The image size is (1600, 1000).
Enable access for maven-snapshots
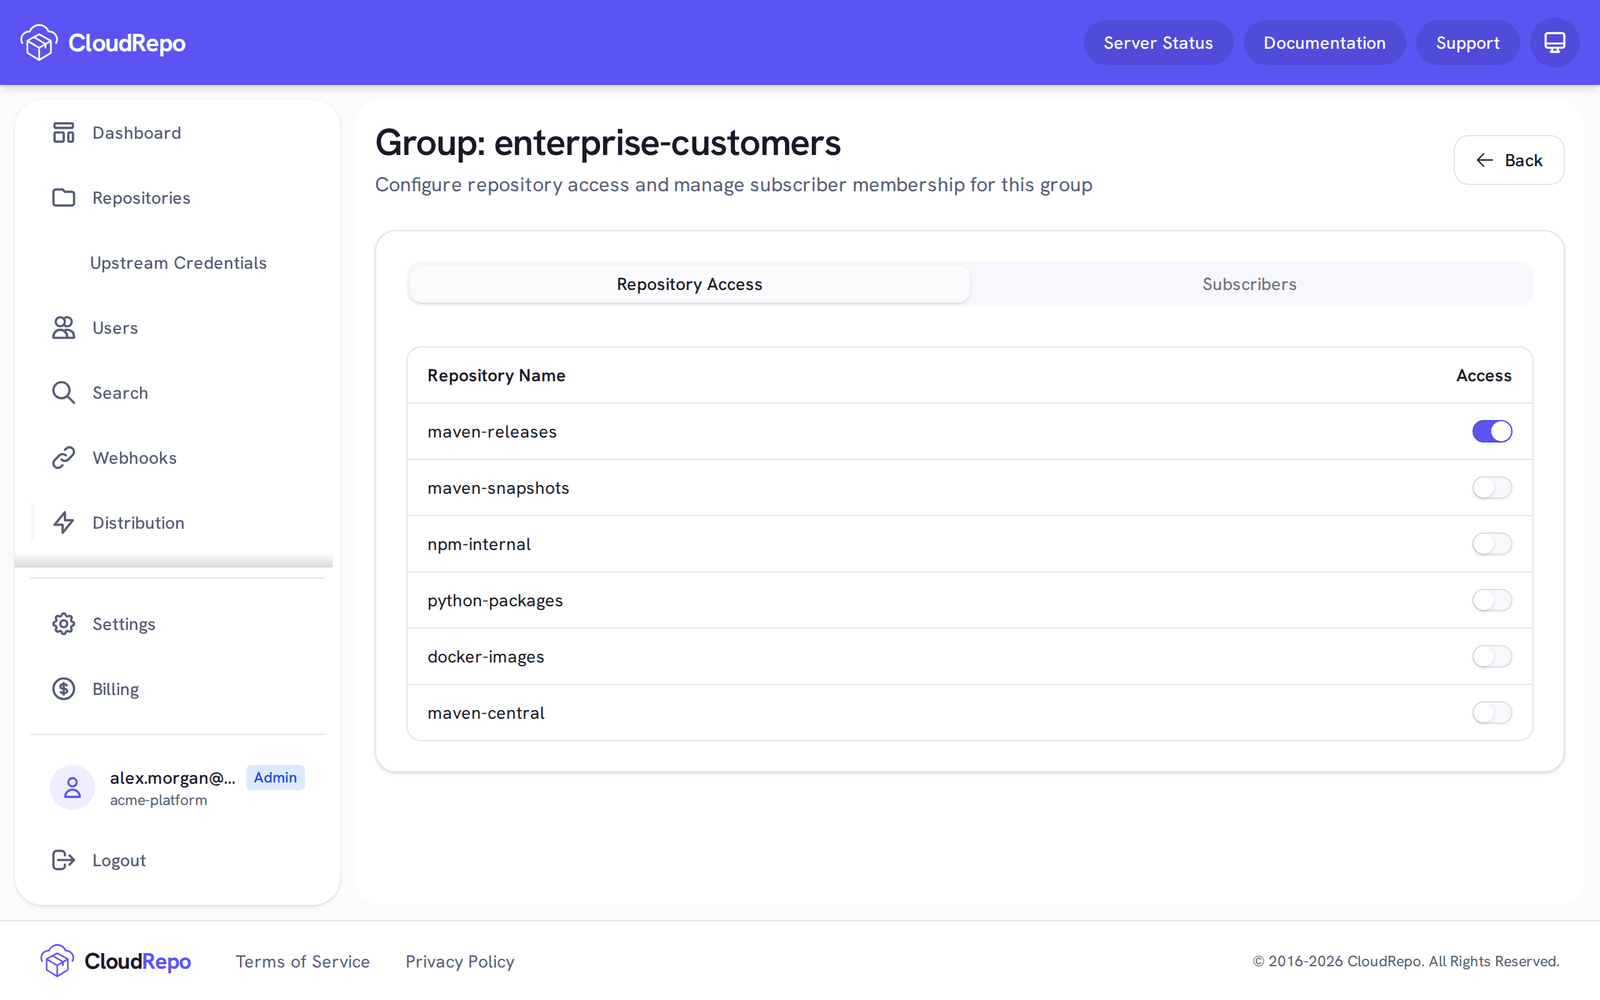tap(1492, 488)
